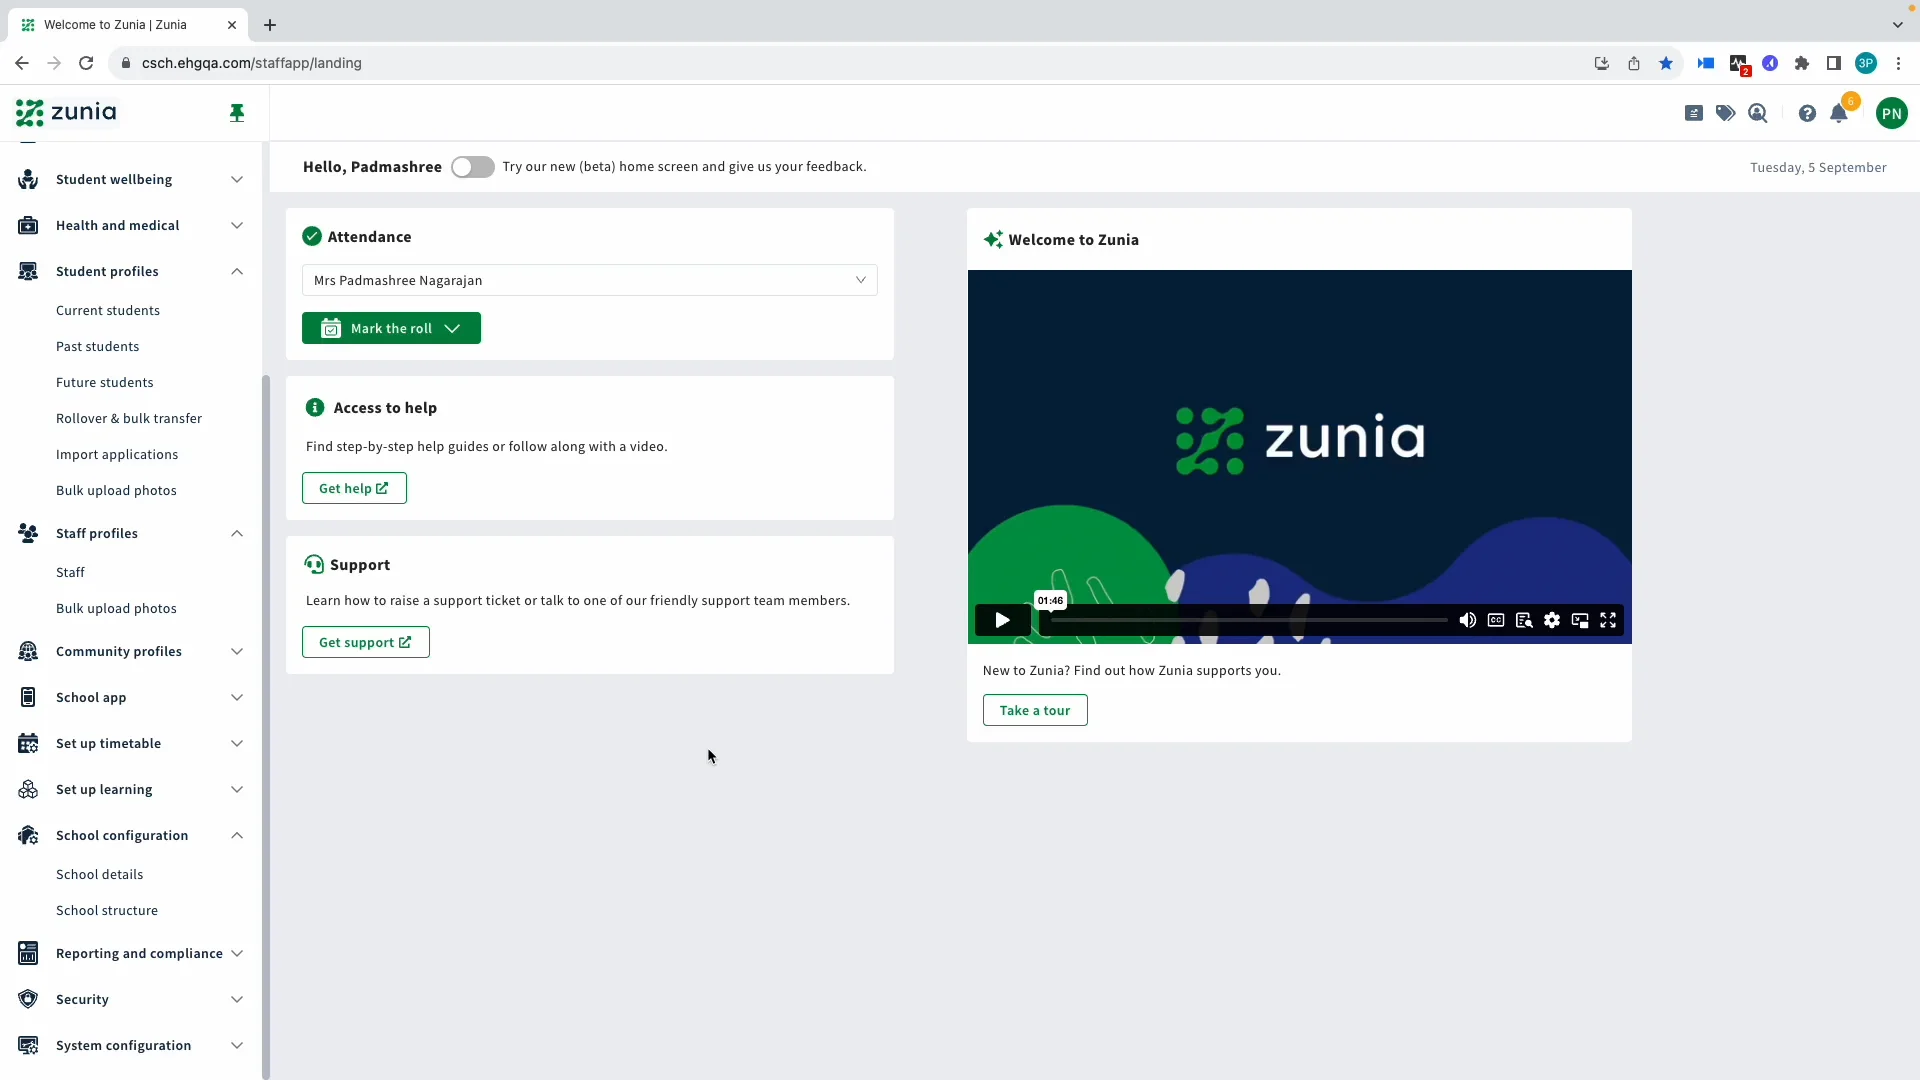Image resolution: width=1920 pixels, height=1080 pixels.
Task: Click the Zunia logo
Action: click(65, 112)
